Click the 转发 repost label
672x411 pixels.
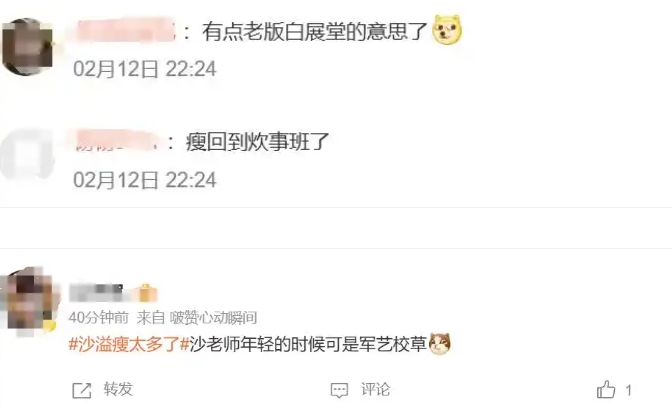[118, 389]
